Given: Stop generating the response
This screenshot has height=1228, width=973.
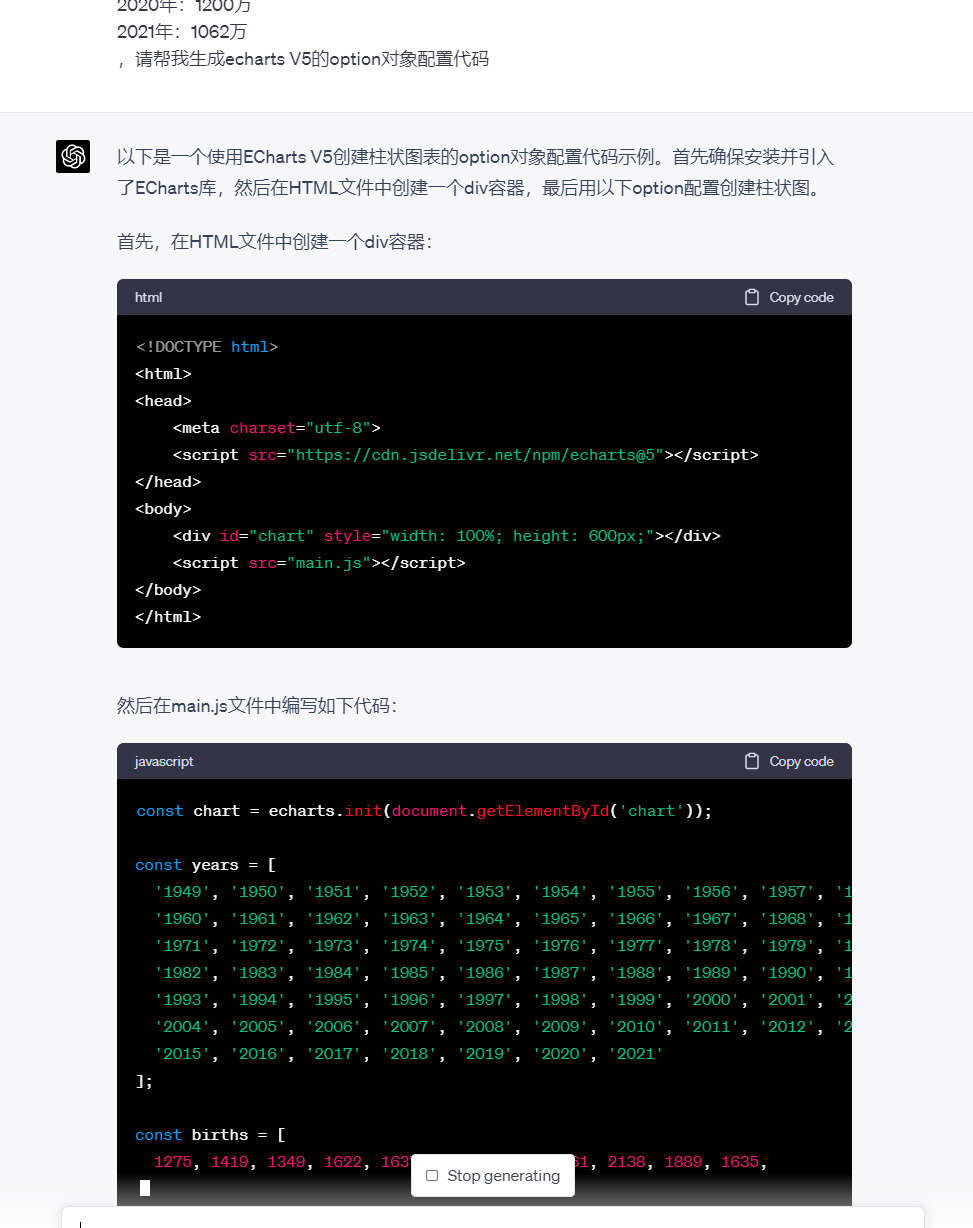Looking at the screenshot, I should (x=493, y=1176).
